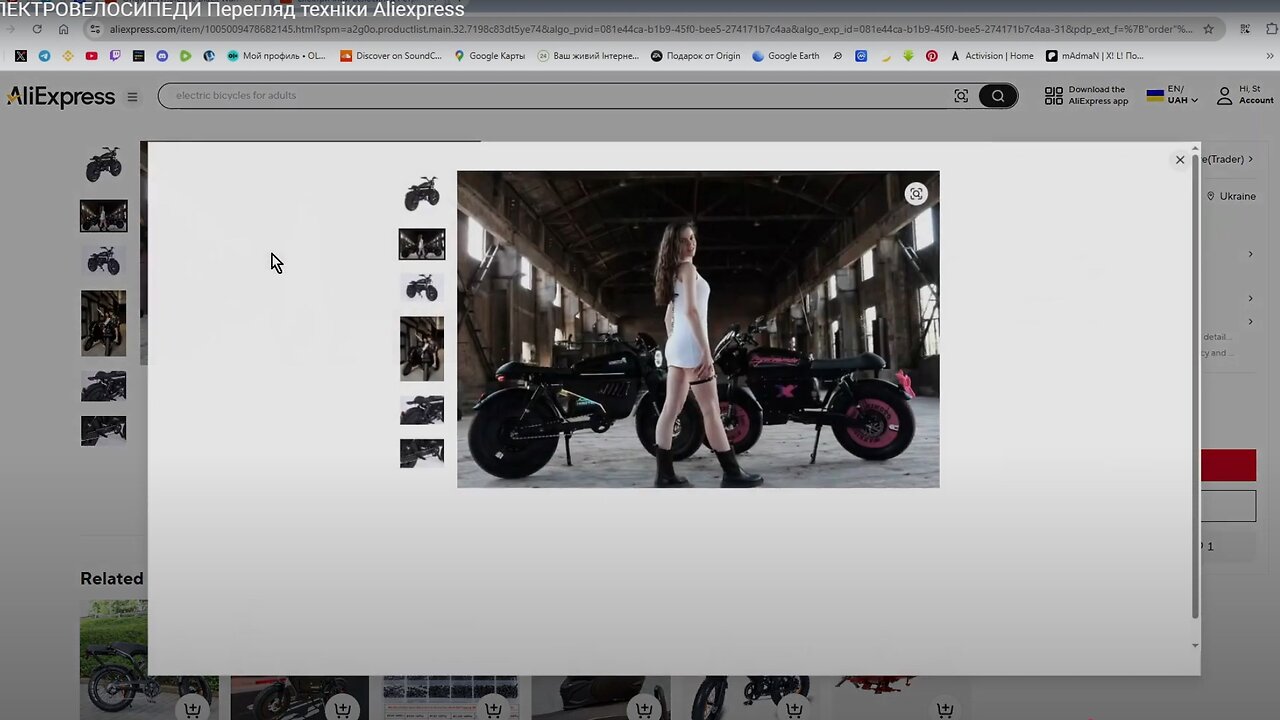Select sixth thumbnail in overlay strip
Image resolution: width=1280 pixels, height=720 pixels.
point(422,453)
